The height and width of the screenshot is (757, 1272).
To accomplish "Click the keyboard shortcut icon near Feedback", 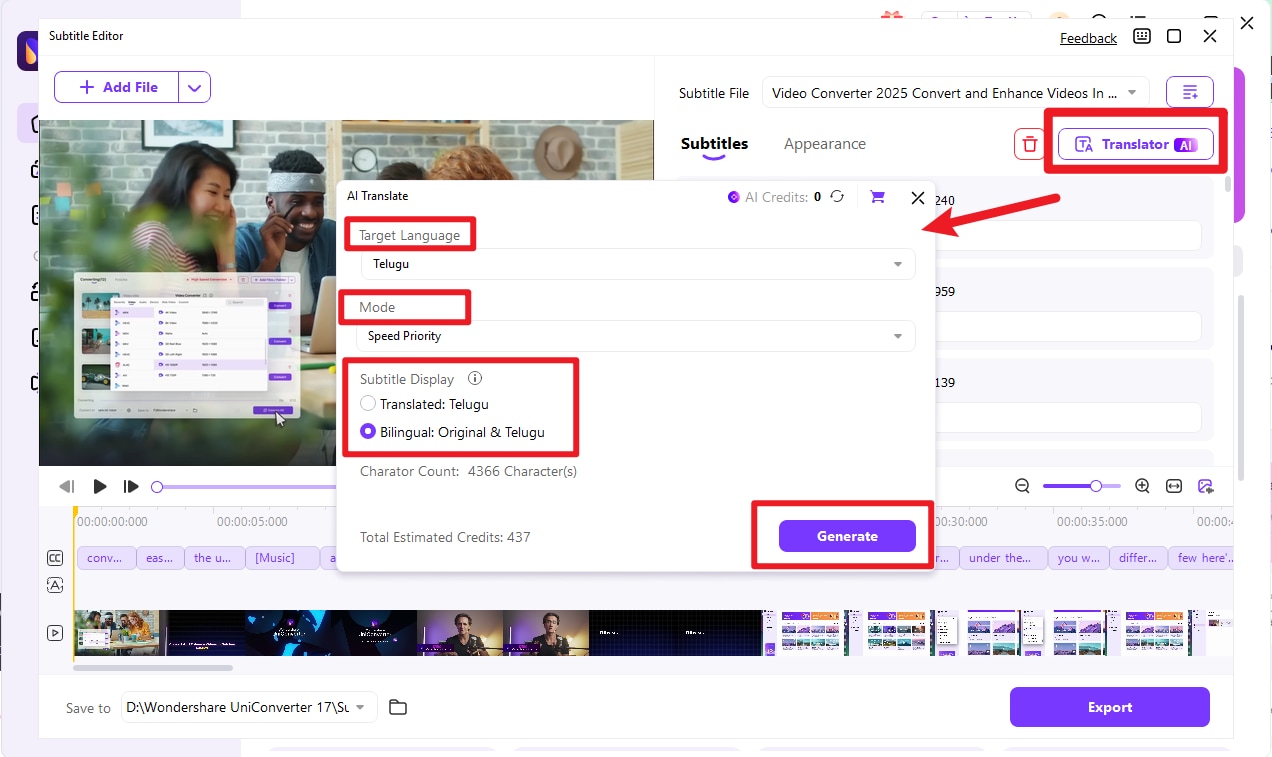I will point(1142,36).
